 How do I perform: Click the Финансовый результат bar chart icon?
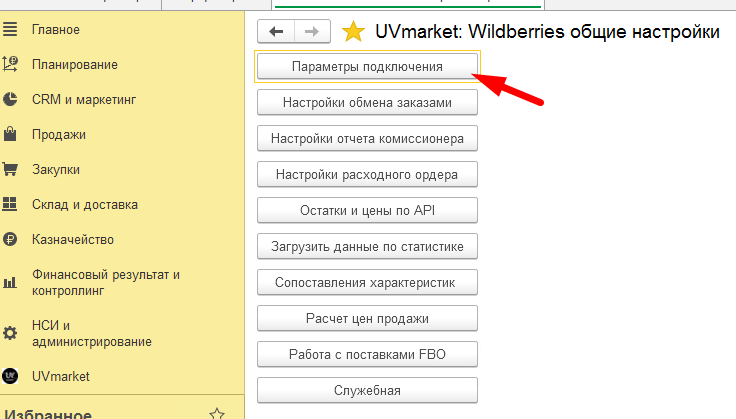(x=10, y=282)
